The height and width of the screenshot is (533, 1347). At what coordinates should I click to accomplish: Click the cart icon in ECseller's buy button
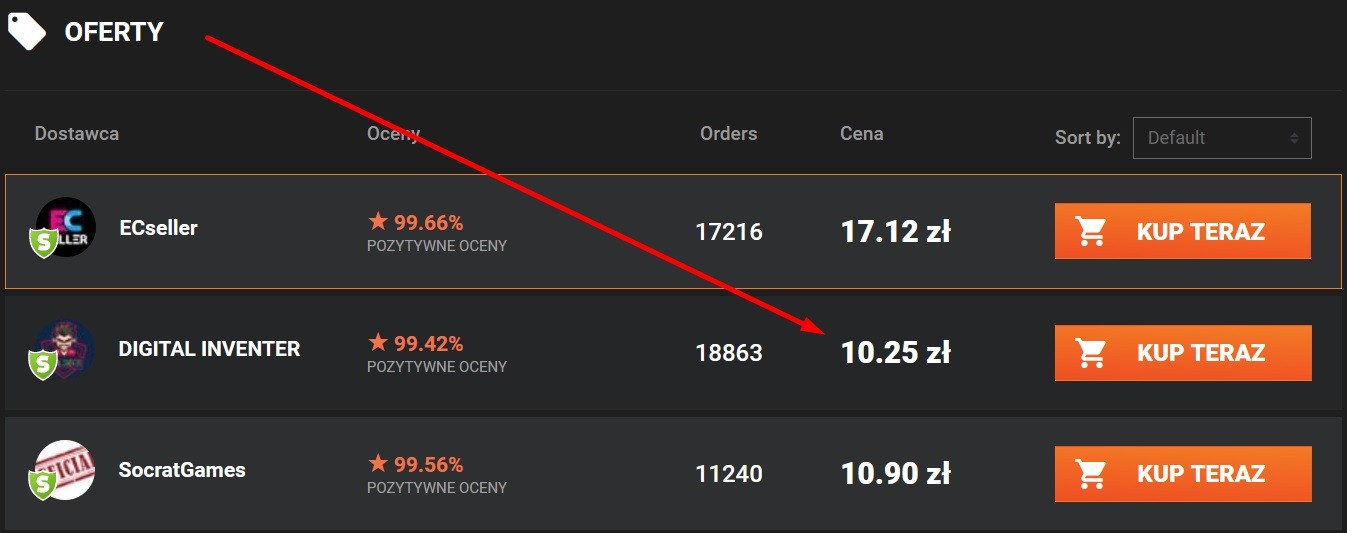(1091, 232)
